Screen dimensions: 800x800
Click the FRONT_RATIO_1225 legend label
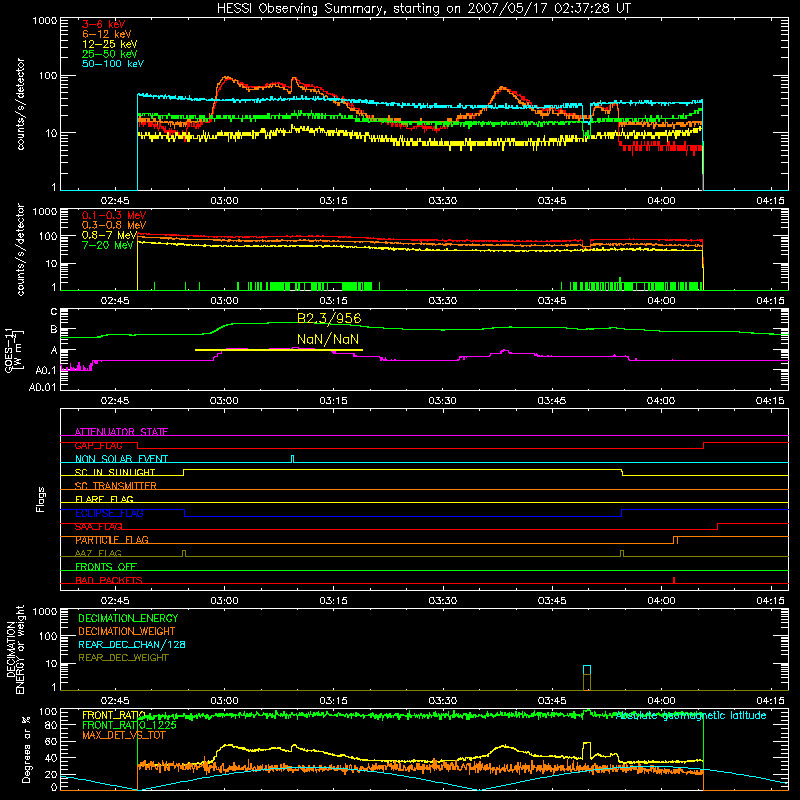coord(129,725)
